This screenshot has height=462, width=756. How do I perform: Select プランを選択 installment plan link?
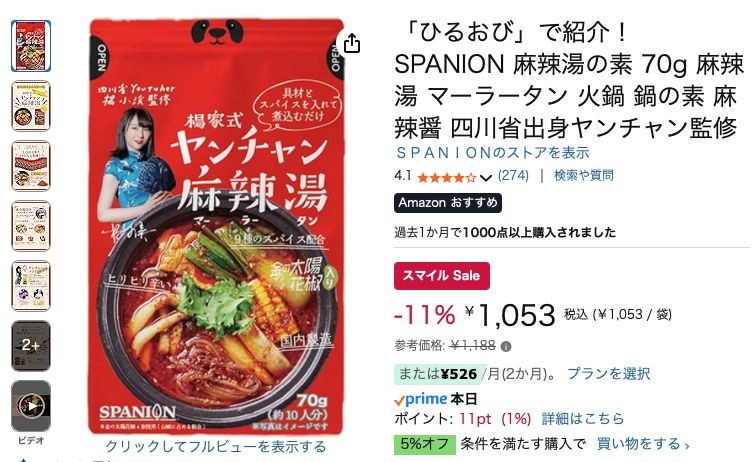tap(608, 374)
